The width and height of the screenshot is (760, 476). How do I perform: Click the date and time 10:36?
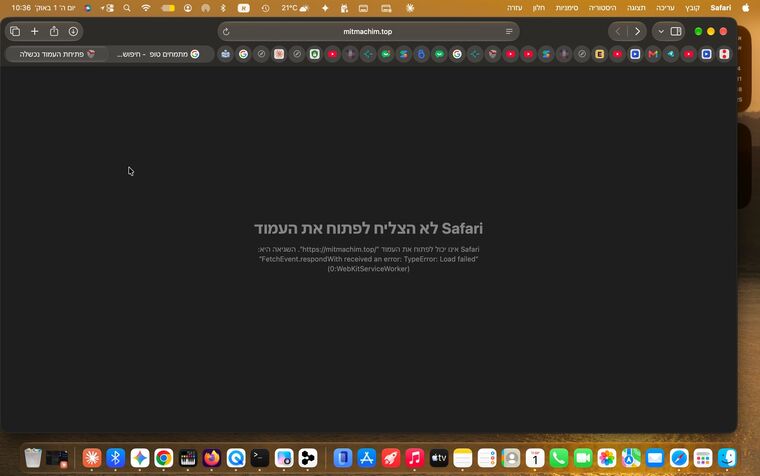point(43,8)
